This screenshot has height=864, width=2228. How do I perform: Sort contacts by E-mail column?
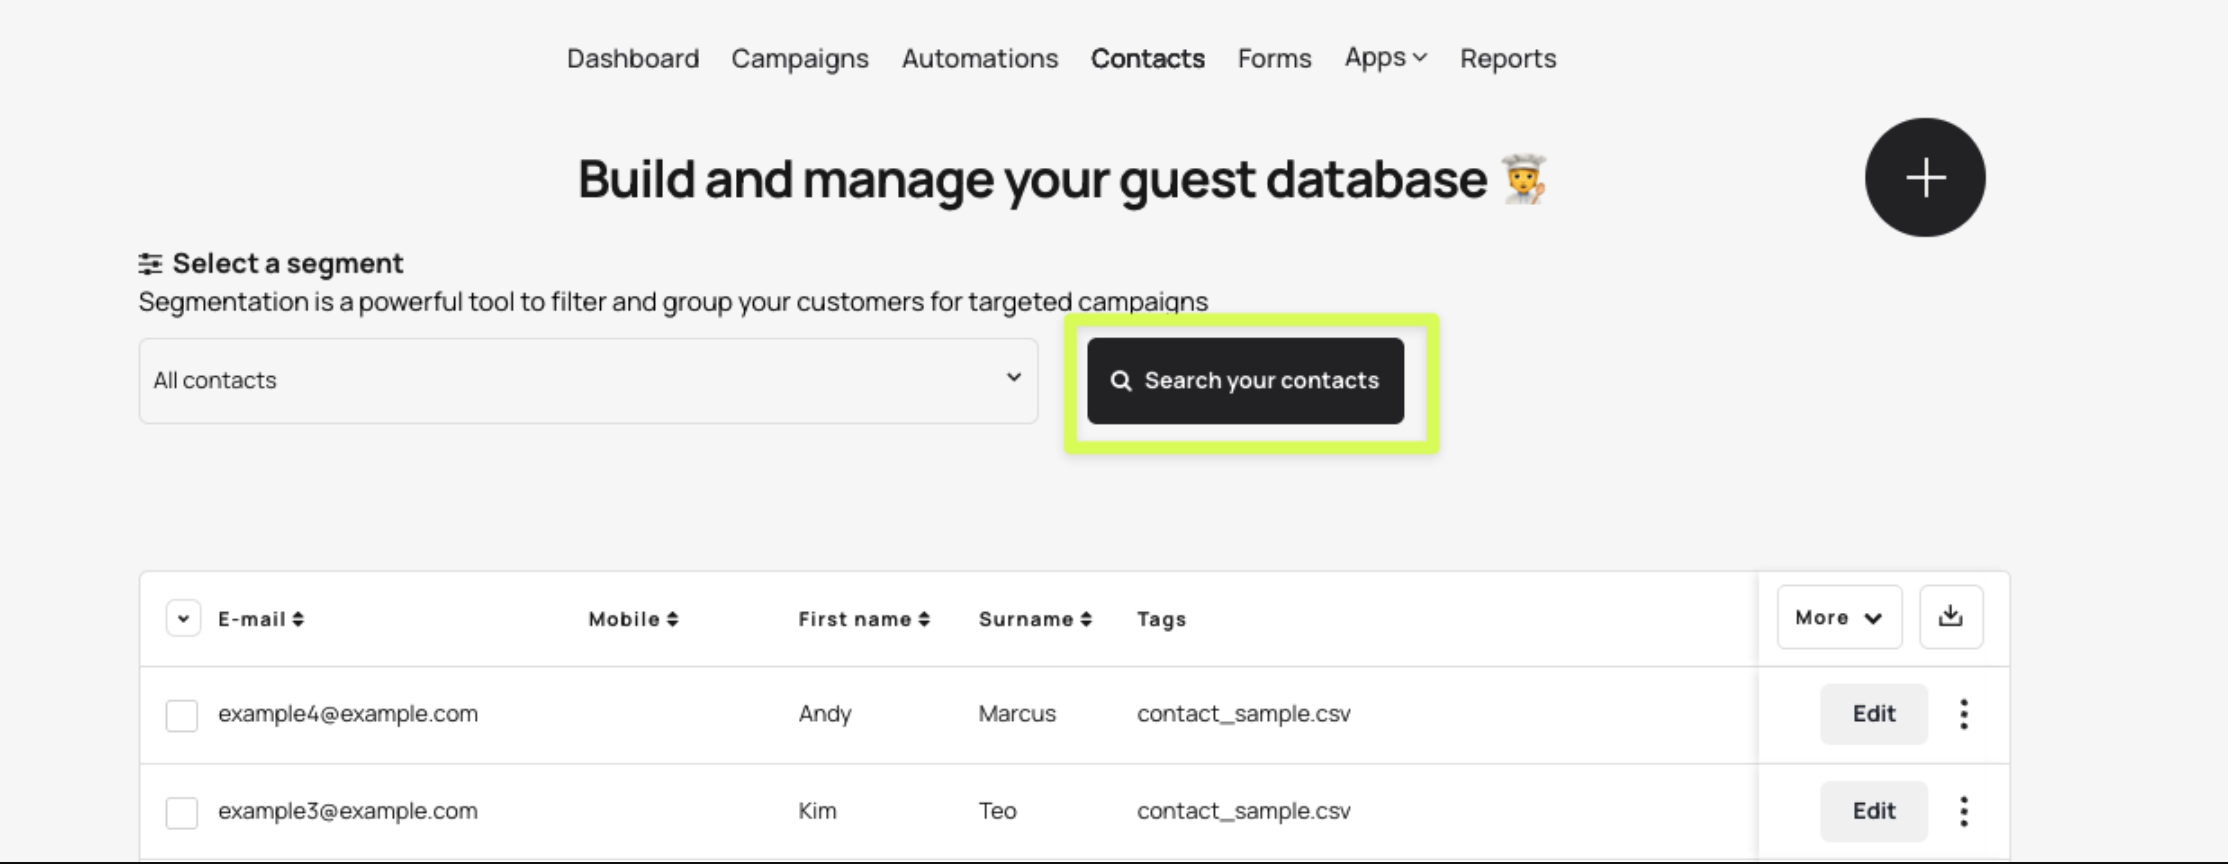tap(261, 619)
